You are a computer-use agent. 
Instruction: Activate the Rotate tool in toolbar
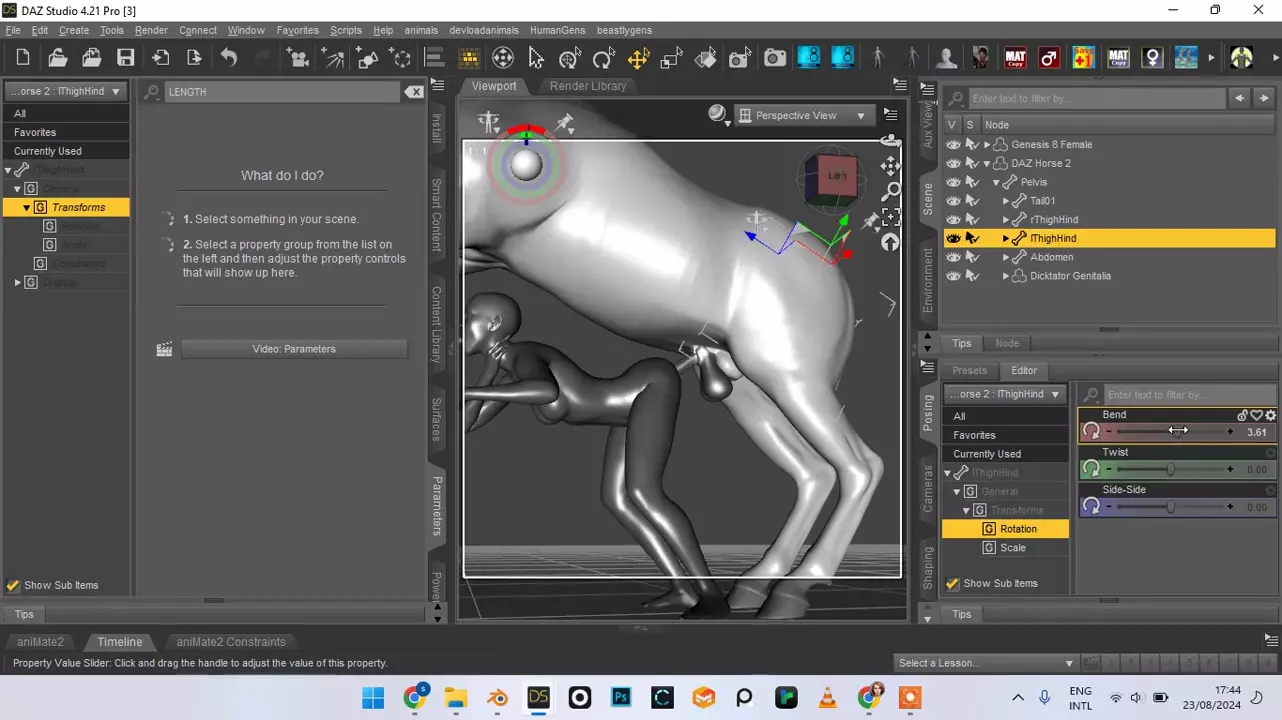(x=603, y=58)
